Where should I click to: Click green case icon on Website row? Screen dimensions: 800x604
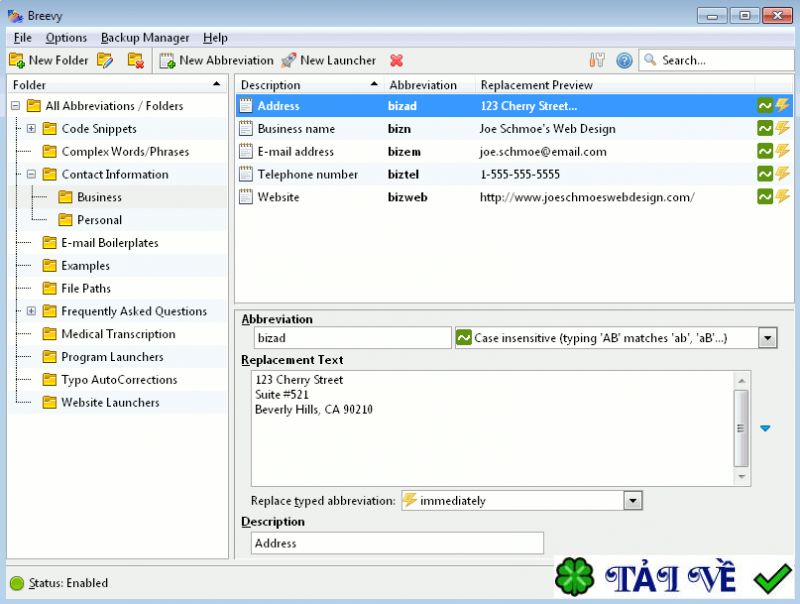tap(765, 197)
